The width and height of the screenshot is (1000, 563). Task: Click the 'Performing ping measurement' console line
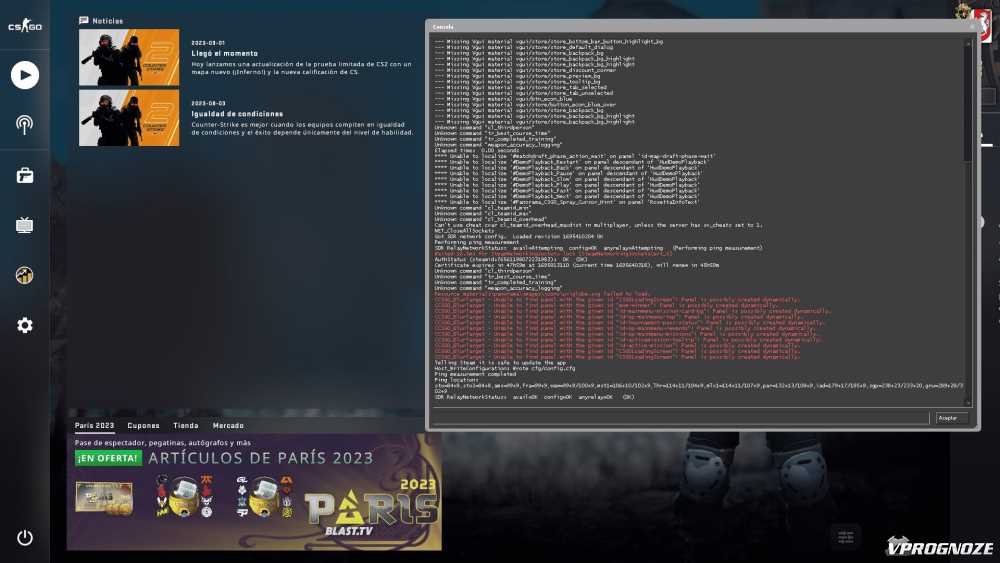[x=476, y=242]
